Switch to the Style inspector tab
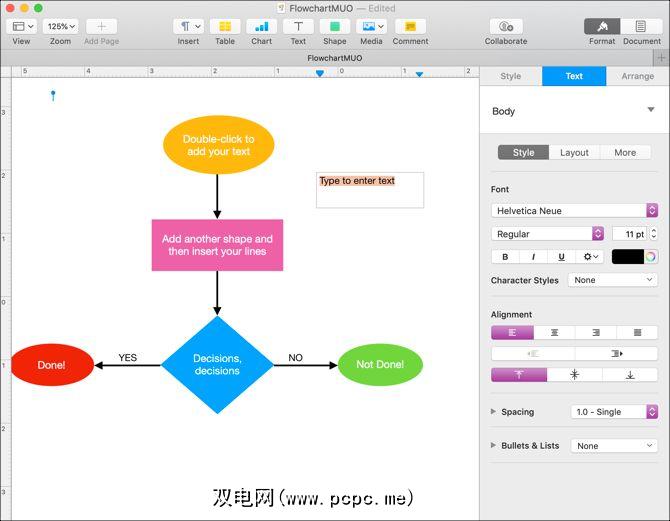 coord(511,76)
